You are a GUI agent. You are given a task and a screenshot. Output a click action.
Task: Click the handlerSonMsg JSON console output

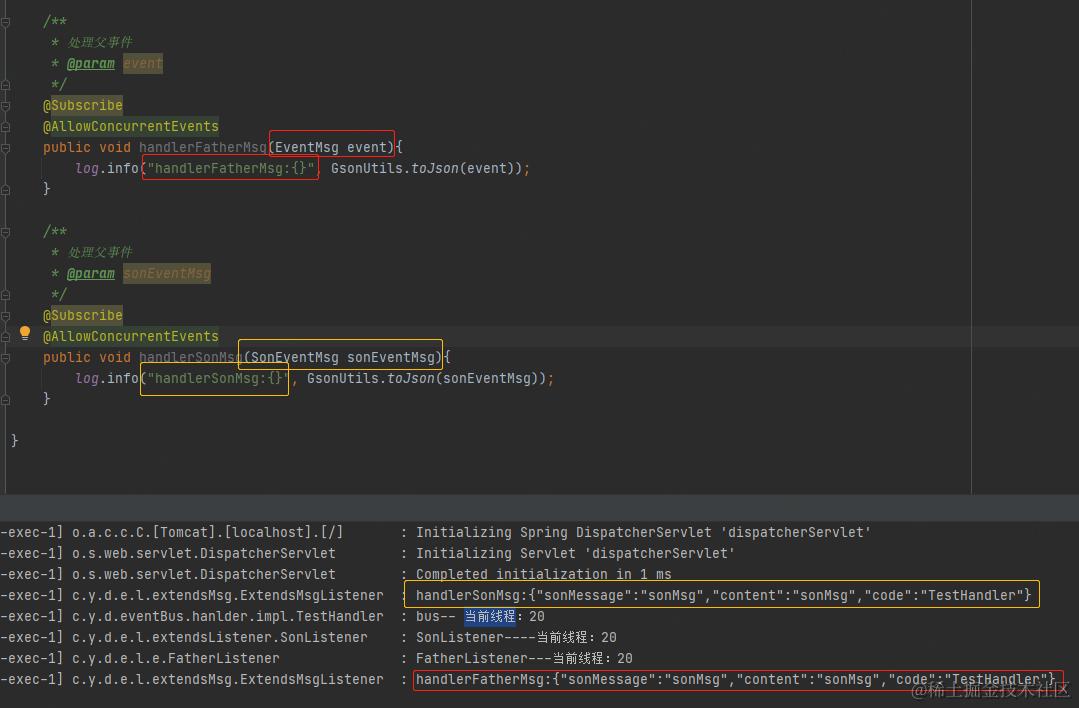click(723, 595)
